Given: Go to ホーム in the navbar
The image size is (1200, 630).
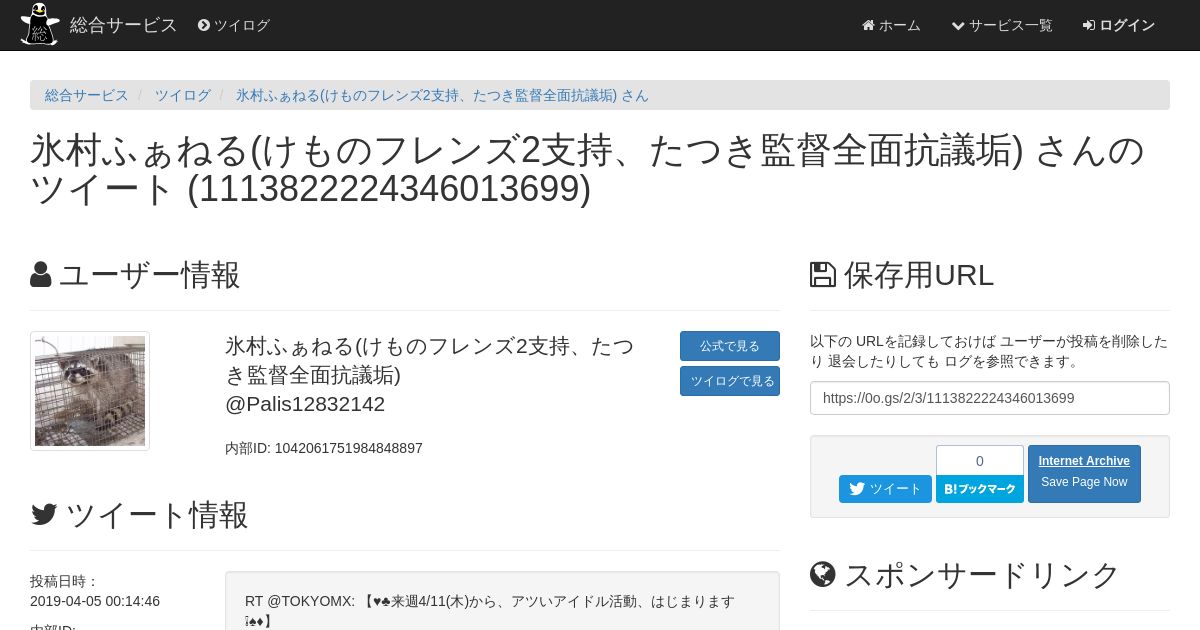Looking at the screenshot, I should coord(891,25).
